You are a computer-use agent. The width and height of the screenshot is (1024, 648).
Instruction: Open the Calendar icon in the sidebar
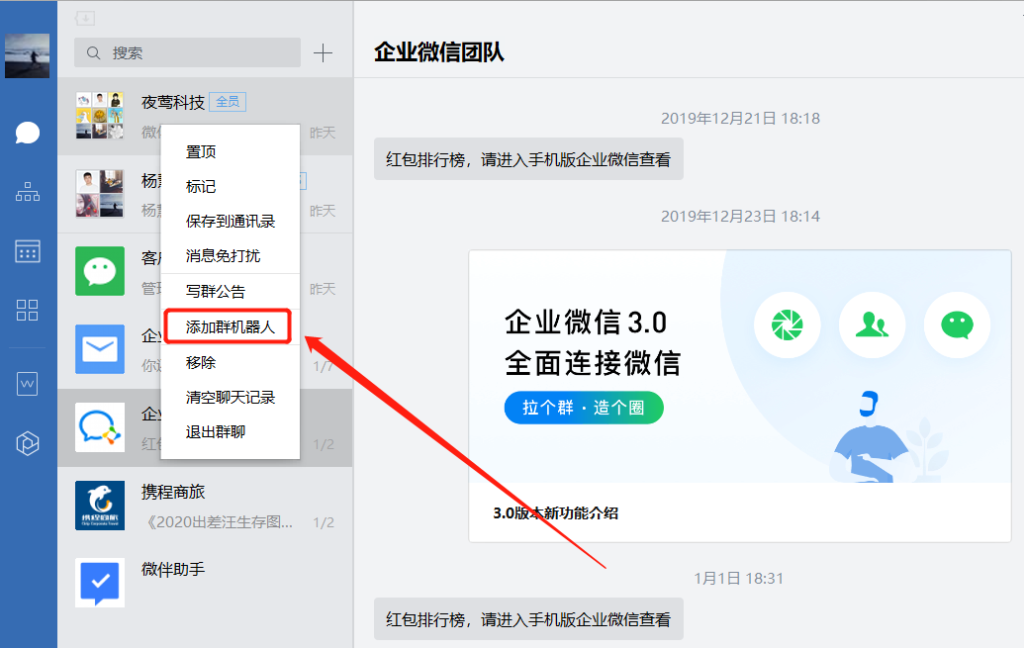pyautogui.click(x=27, y=251)
